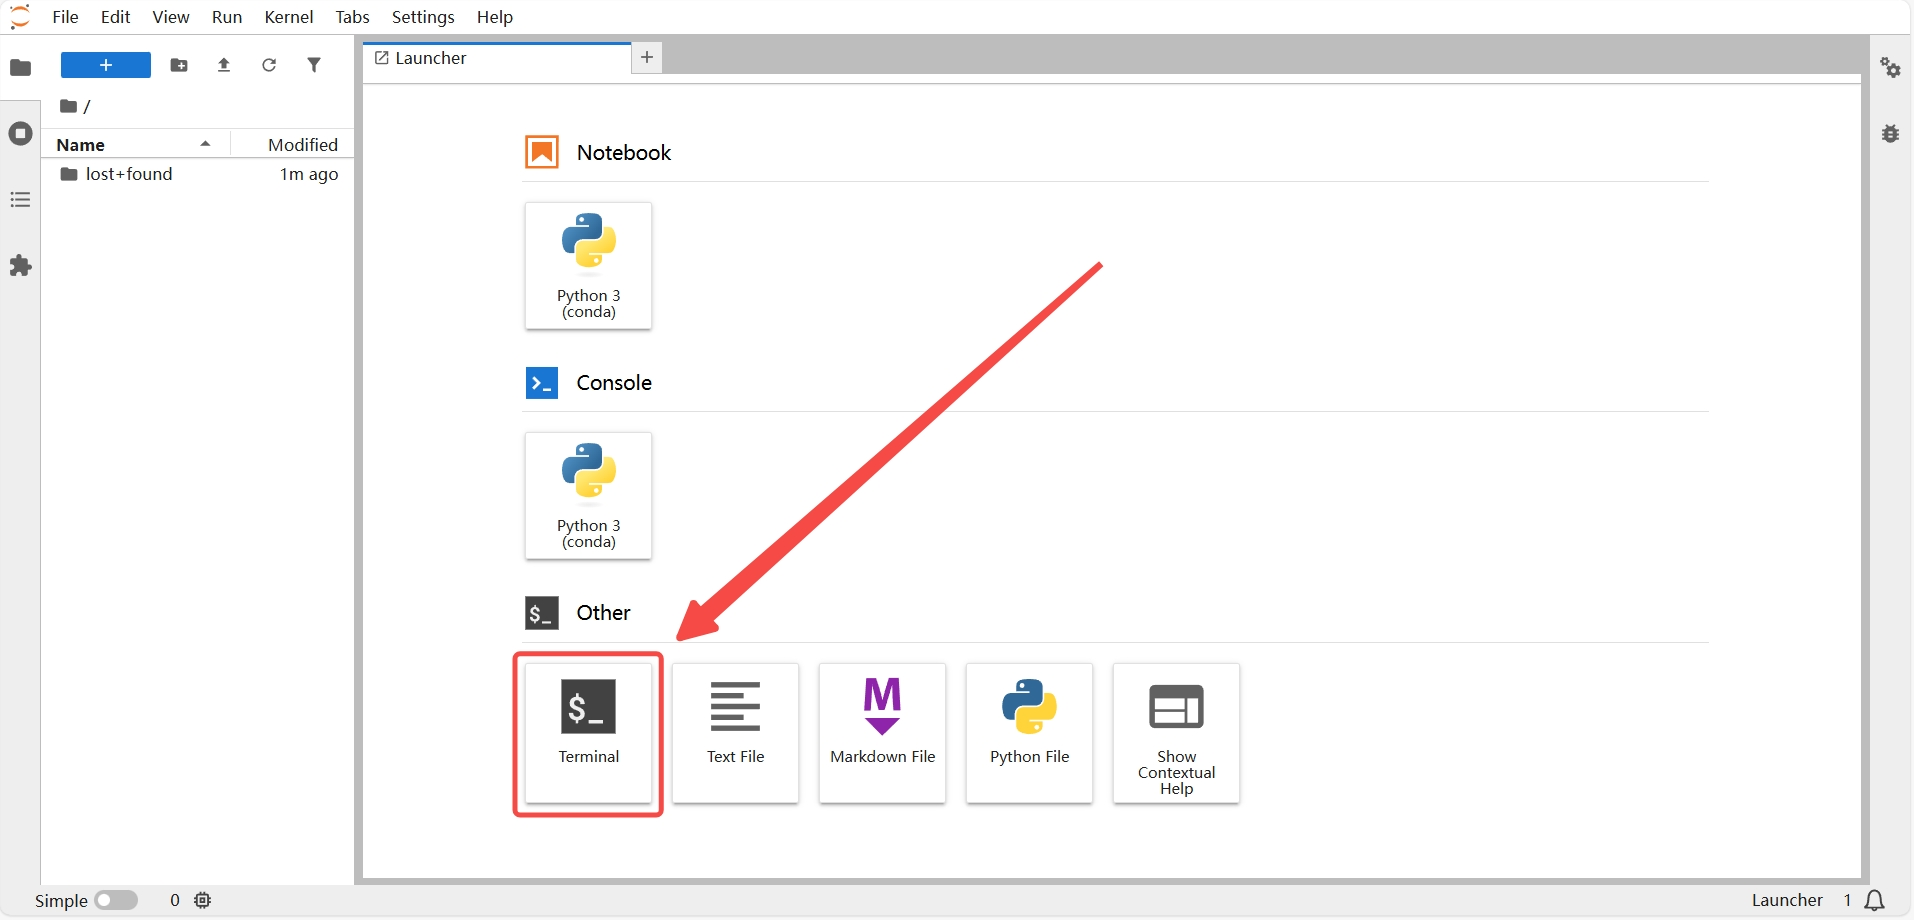
Task: Open the Table of Contents sidebar
Action: click(20, 200)
